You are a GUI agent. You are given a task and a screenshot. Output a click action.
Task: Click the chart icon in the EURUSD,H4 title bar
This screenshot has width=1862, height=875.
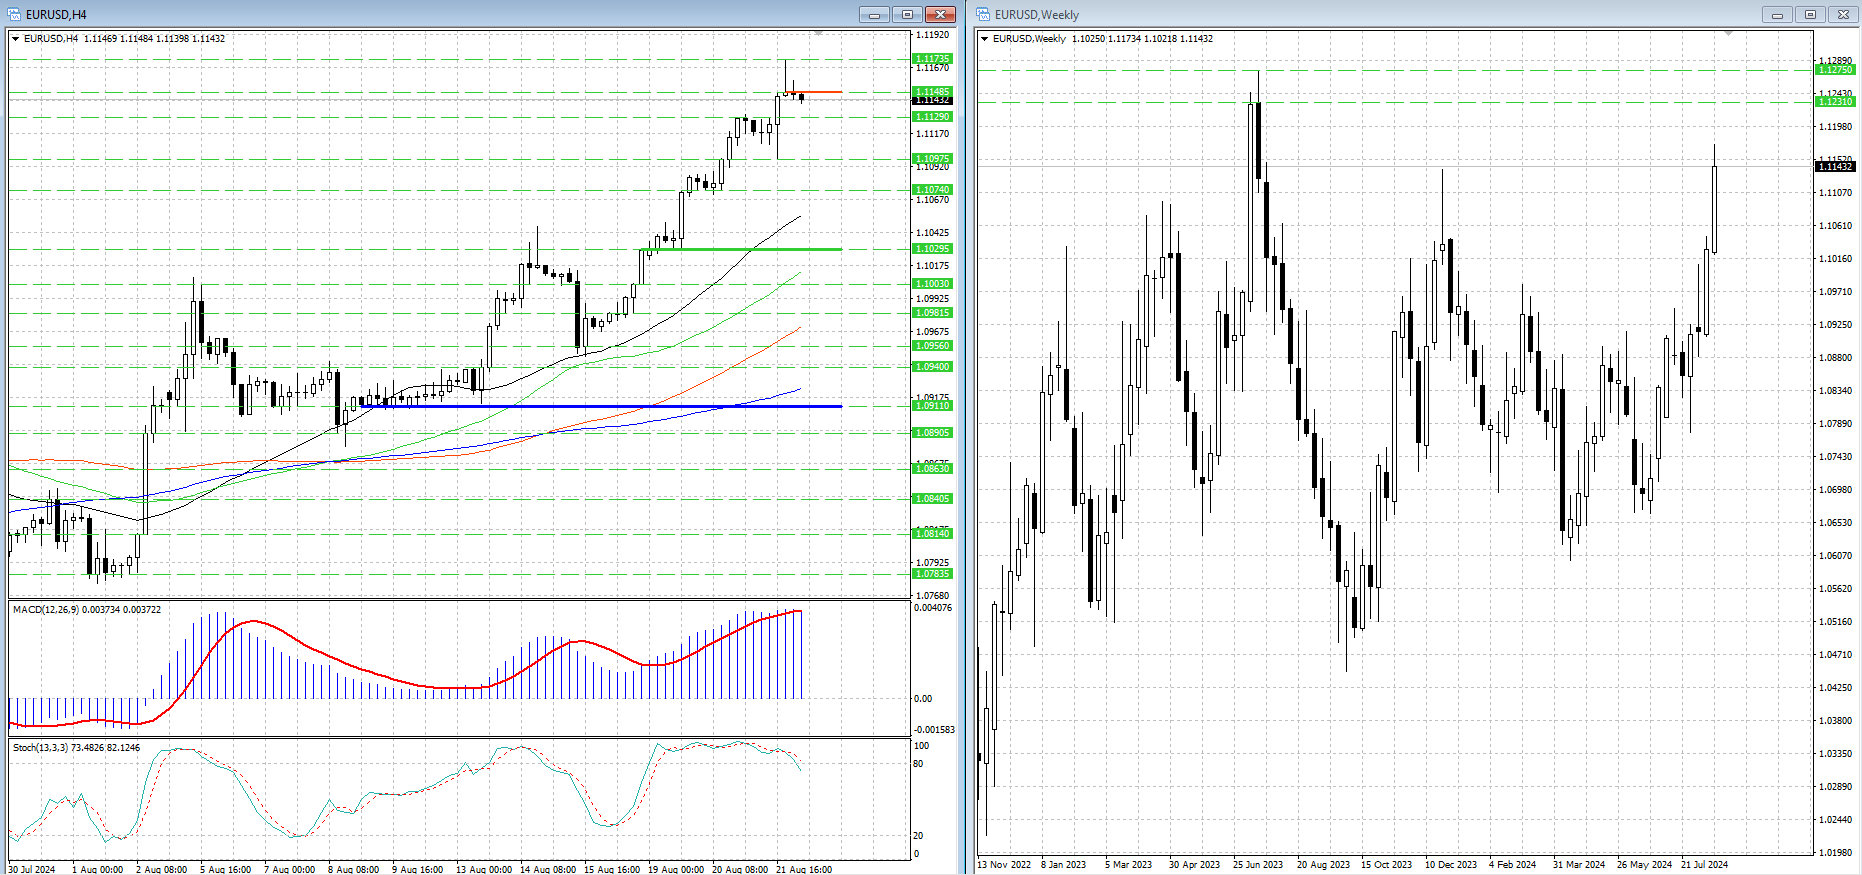[14, 14]
